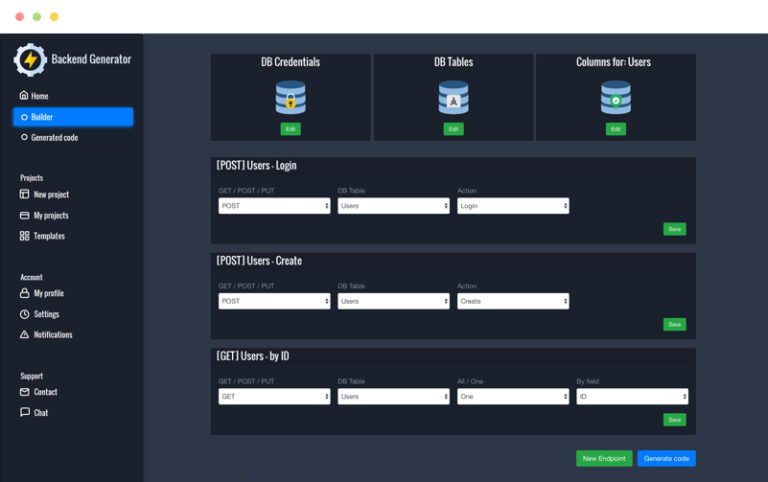This screenshot has width=768, height=482.
Task: Click the Backend Generator gear logo
Action: 30,60
